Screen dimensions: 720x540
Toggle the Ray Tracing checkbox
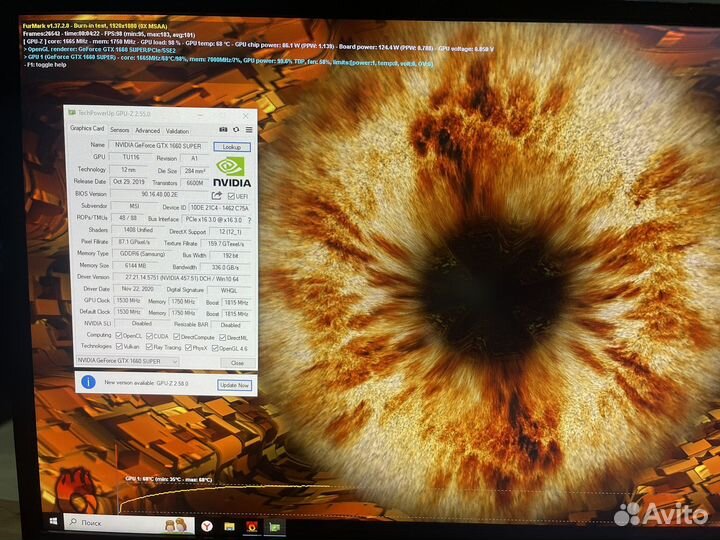[x=149, y=347]
